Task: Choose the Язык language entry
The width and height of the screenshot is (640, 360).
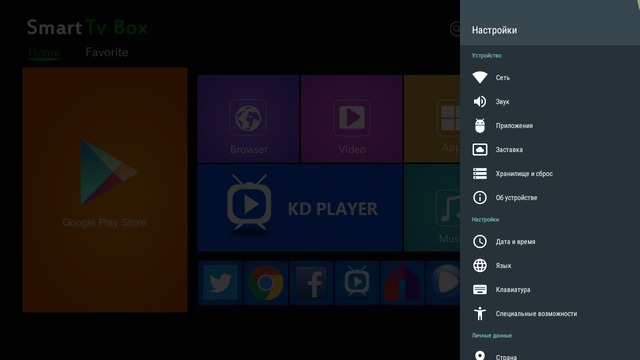Action: (550, 266)
